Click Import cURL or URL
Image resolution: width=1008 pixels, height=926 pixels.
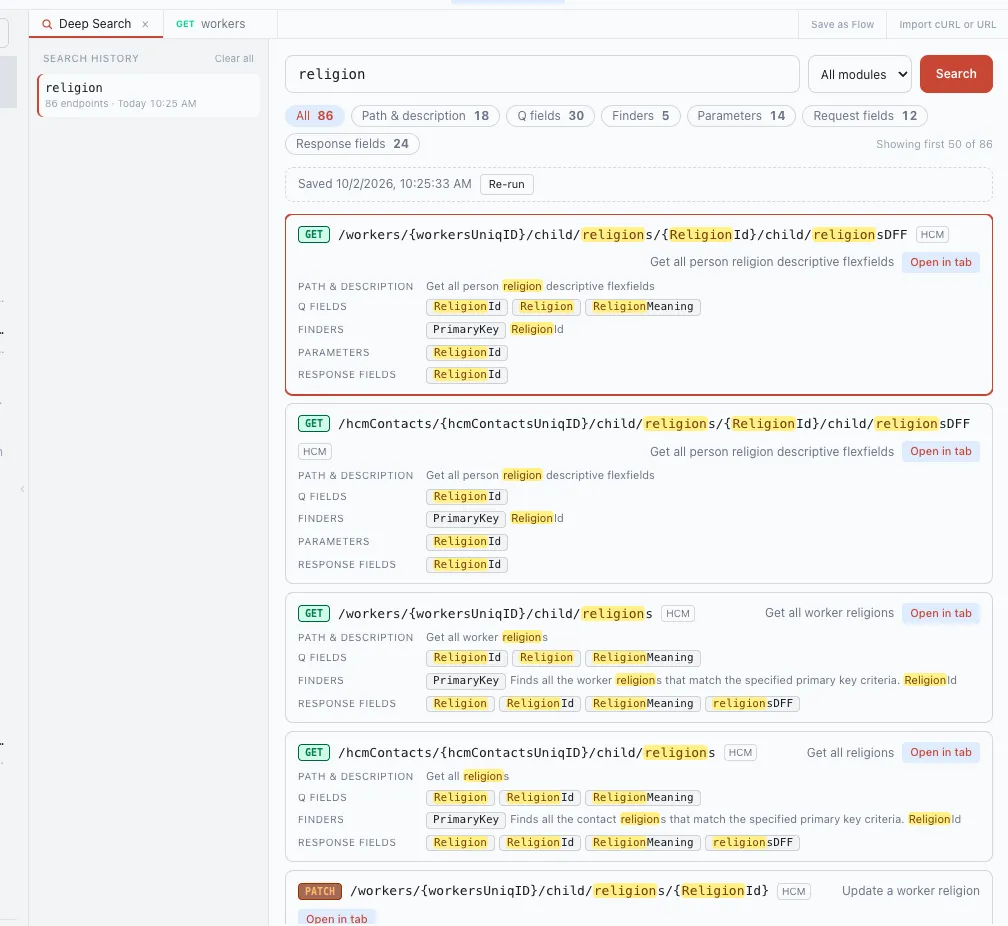[x=947, y=24]
